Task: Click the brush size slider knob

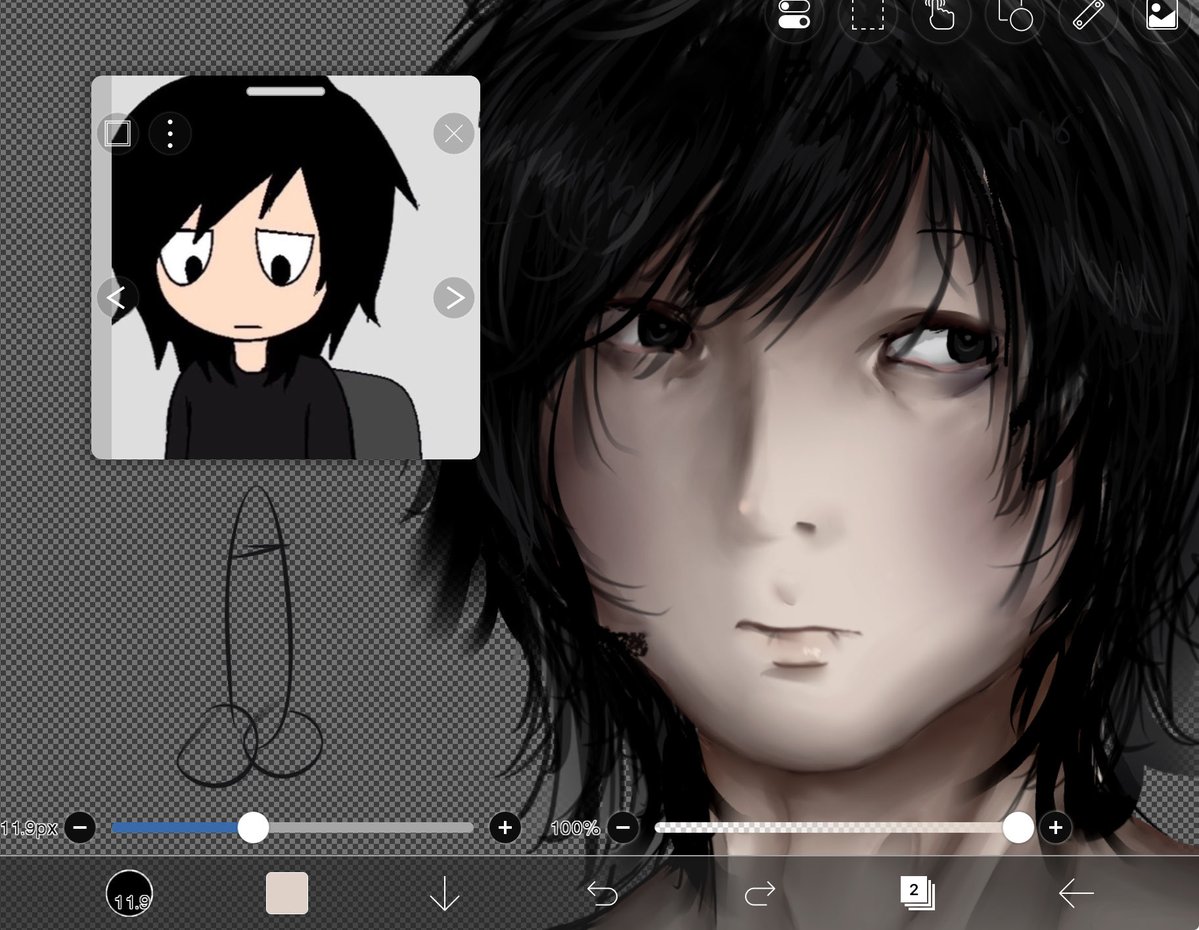Action: (253, 828)
